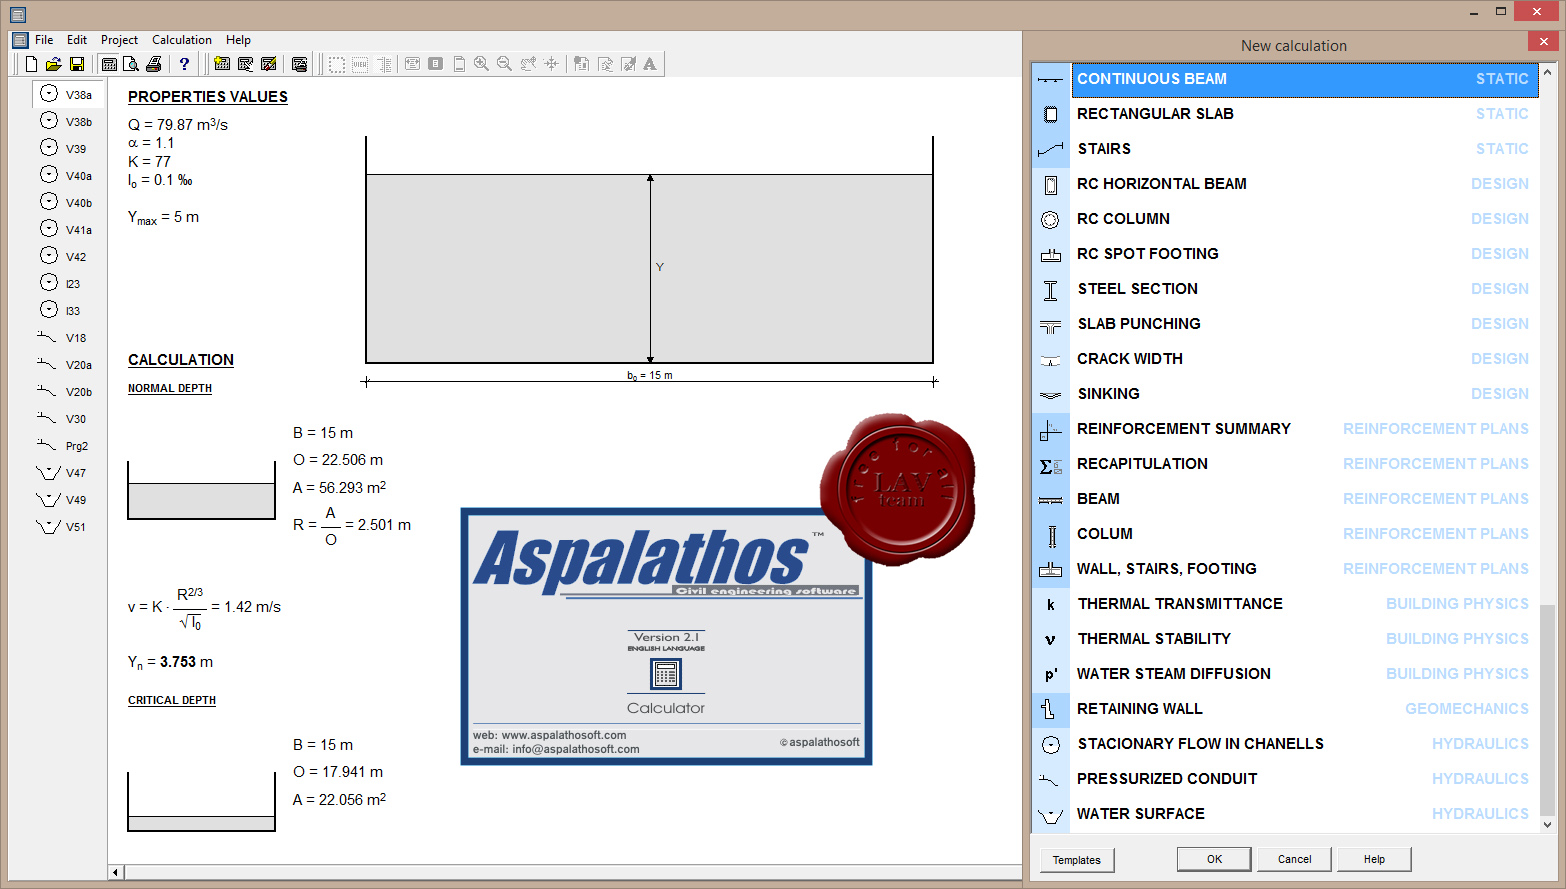Click the list scrollbar up arrow
The width and height of the screenshot is (1566, 889).
(1548, 71)
